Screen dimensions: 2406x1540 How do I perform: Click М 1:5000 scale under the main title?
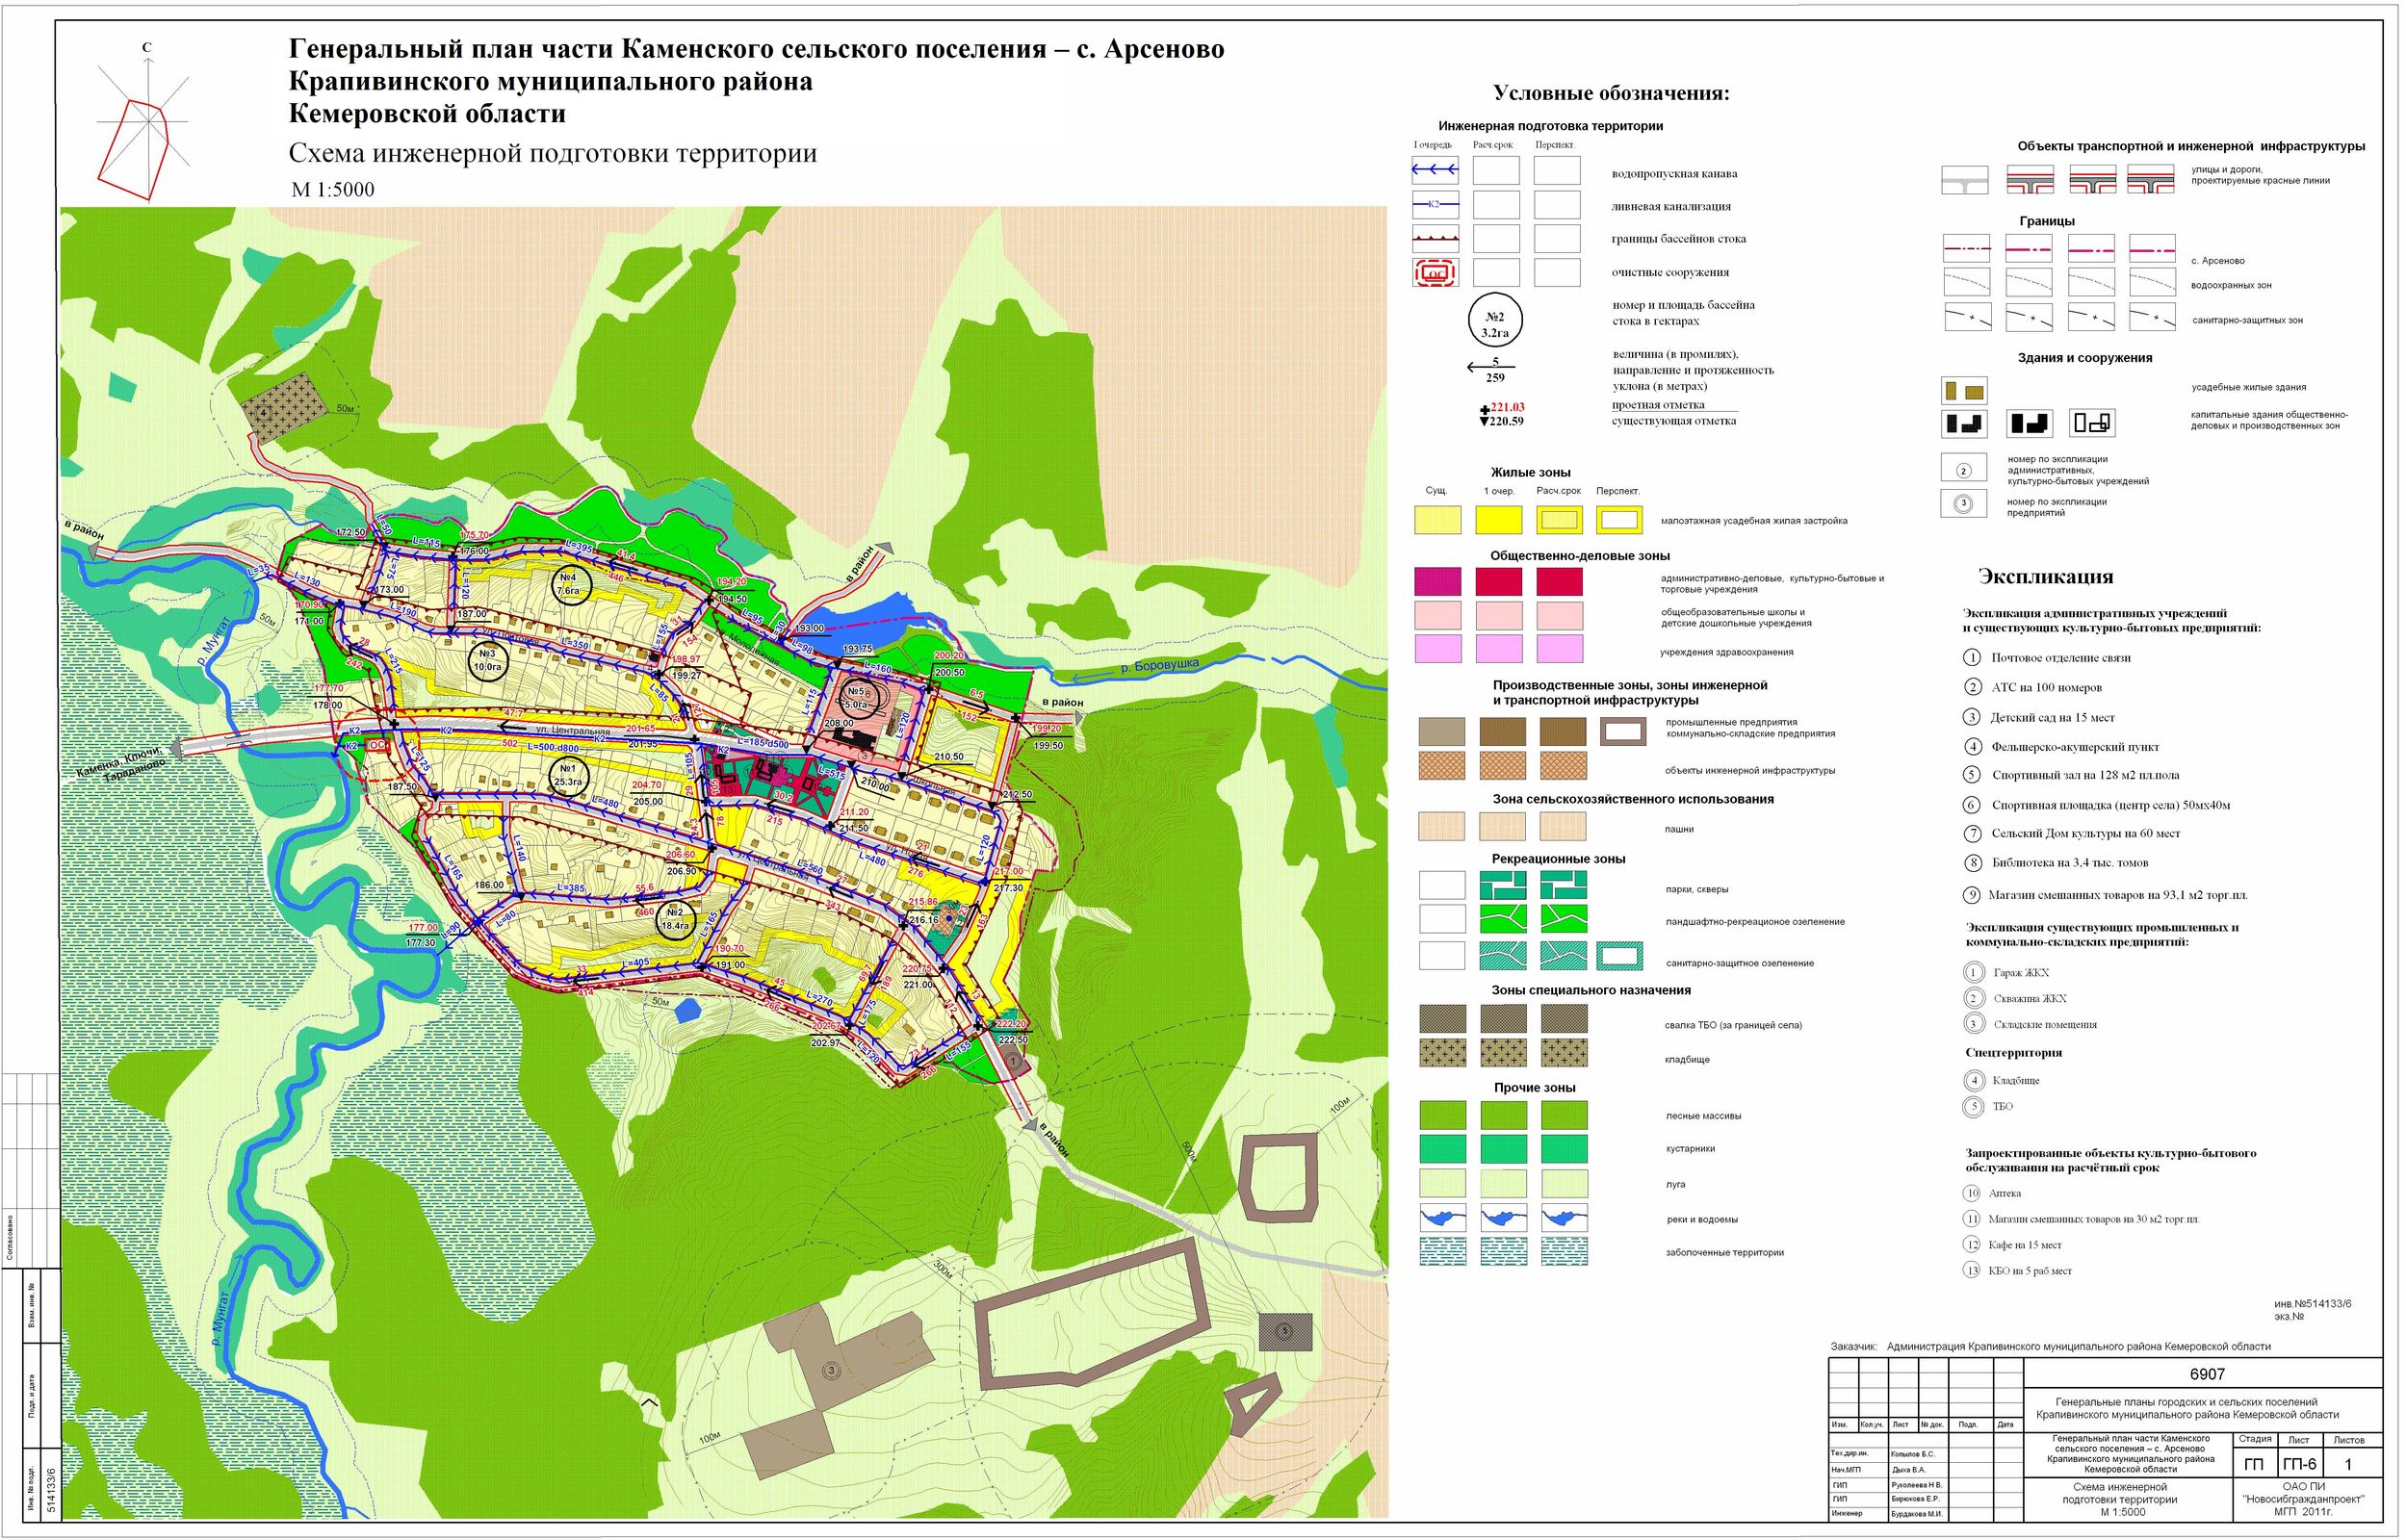[x=333, y=190]
